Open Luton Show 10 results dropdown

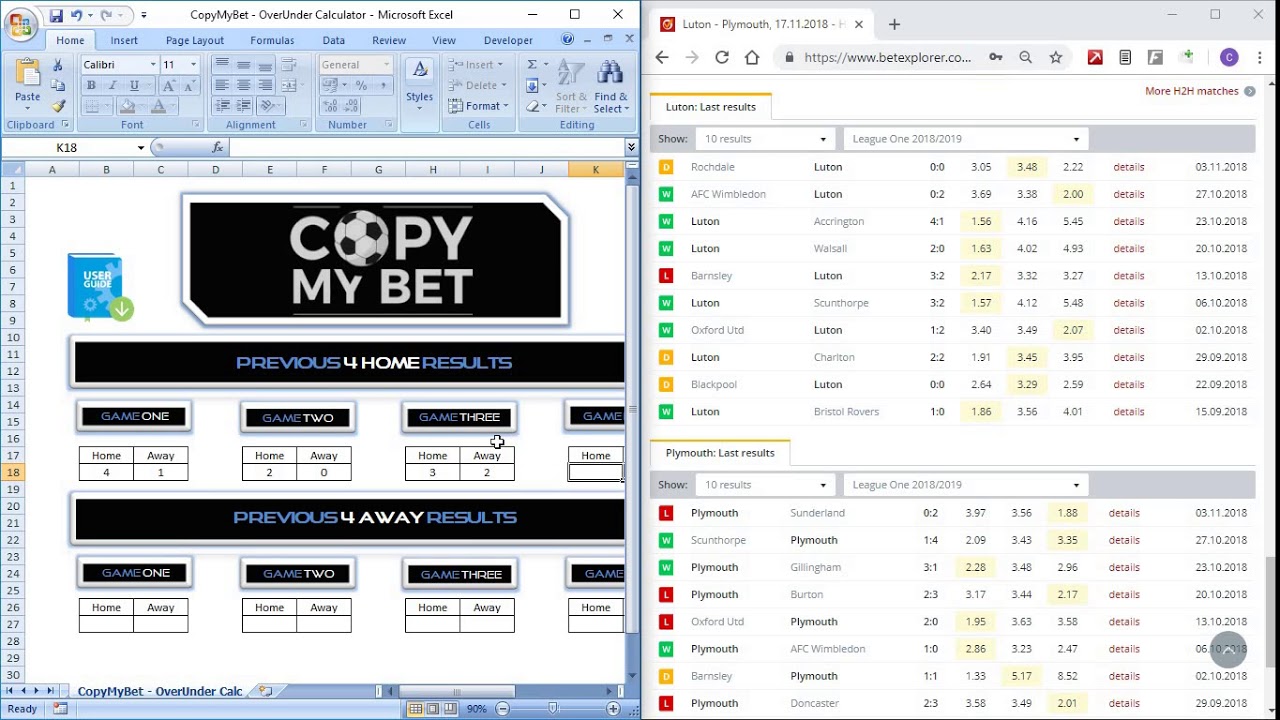765,139
